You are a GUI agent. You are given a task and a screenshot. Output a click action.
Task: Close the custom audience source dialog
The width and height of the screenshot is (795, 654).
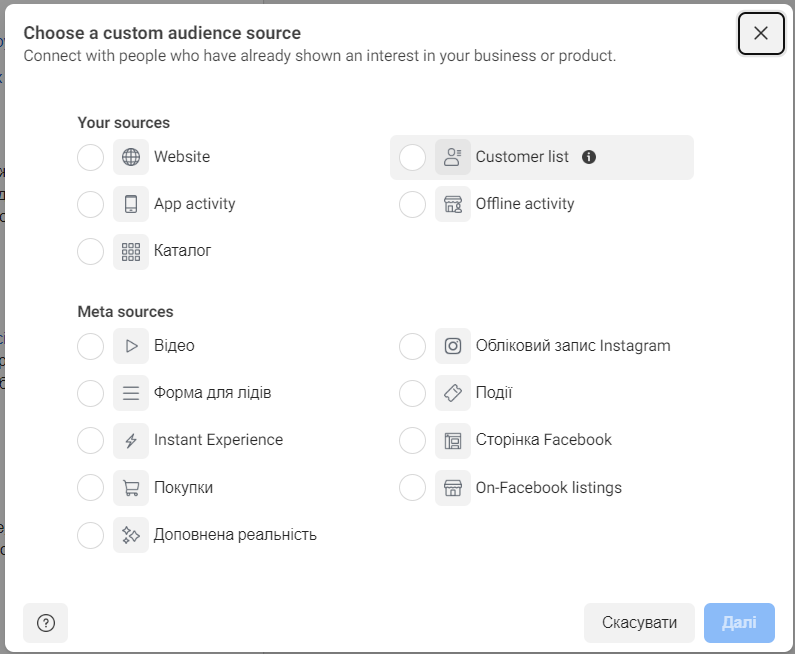click(761, 33)
